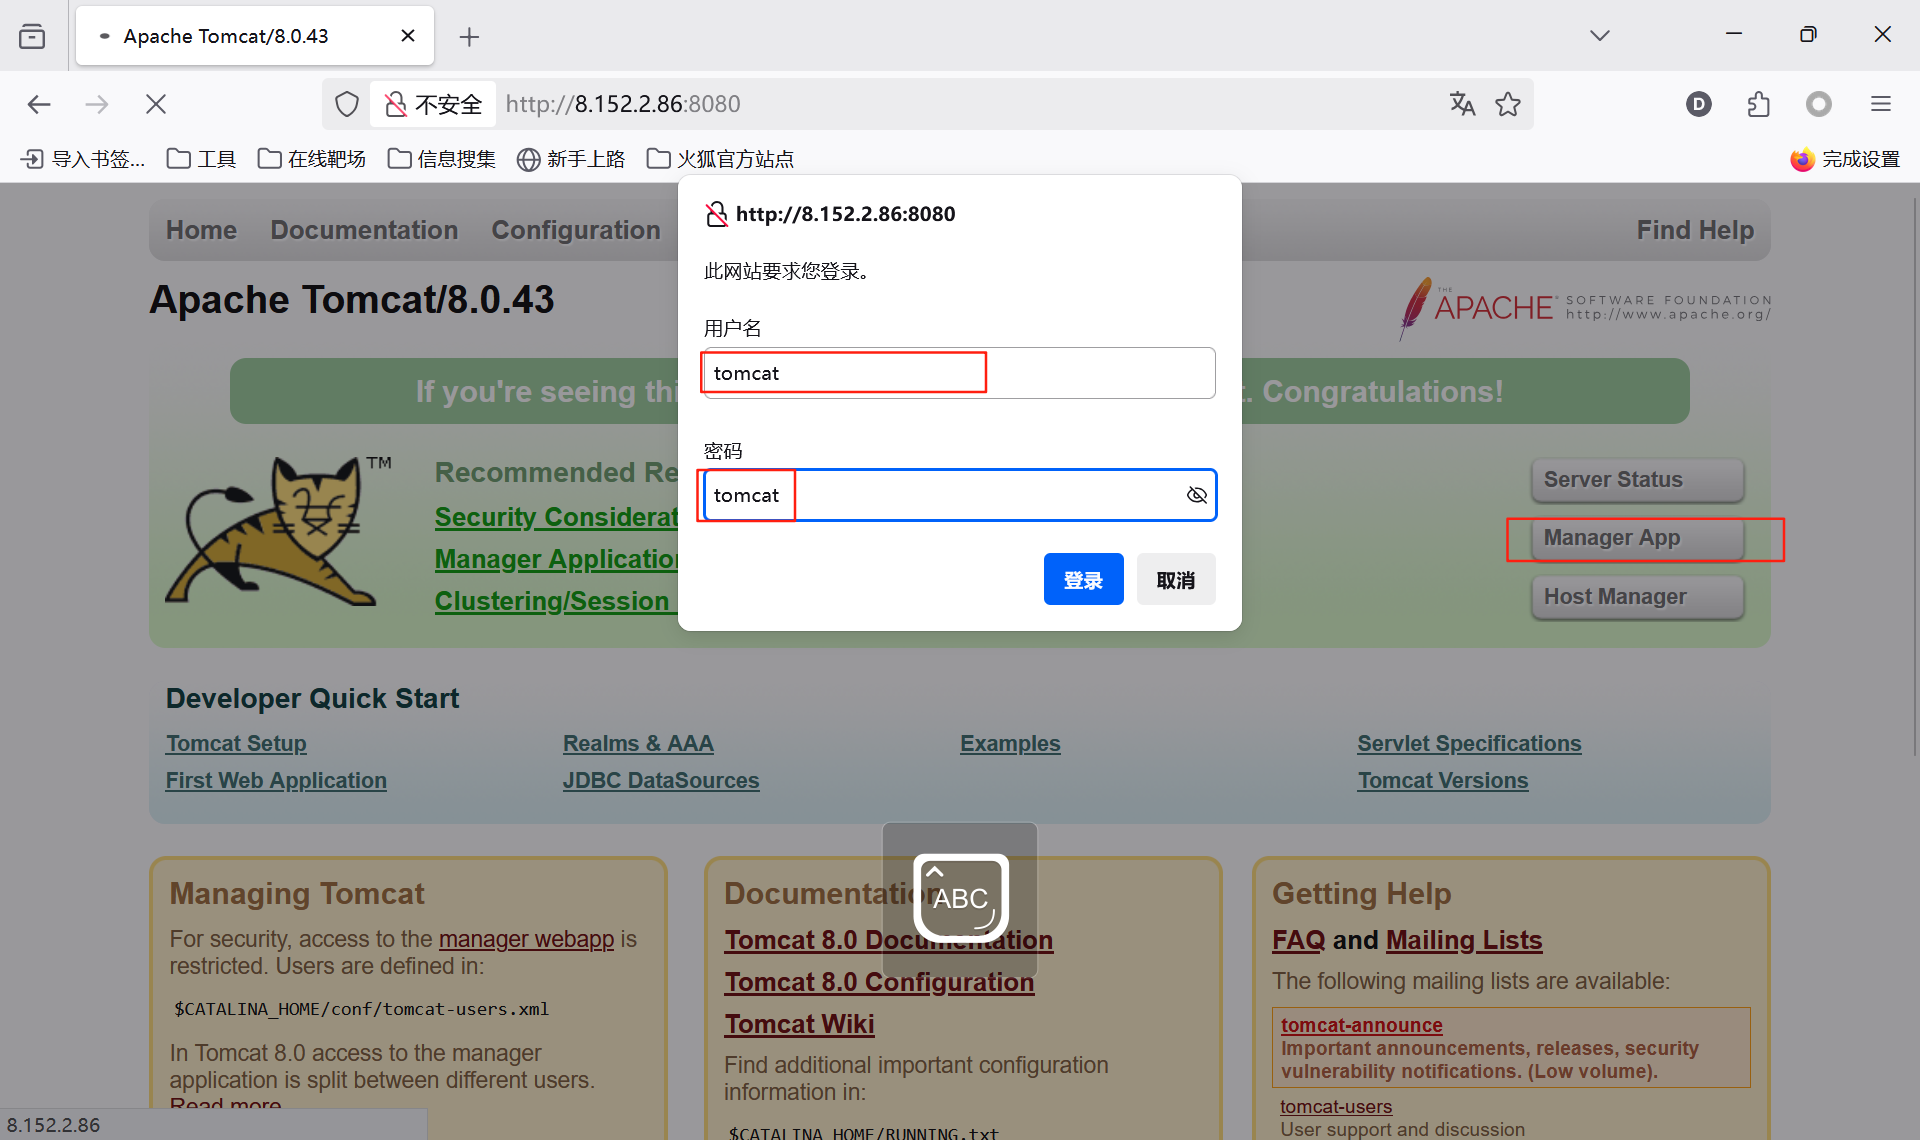Open the Configuration nav item
Image resolution: width=1920 pixels, height=1140 pixels.
pos(576,230)
